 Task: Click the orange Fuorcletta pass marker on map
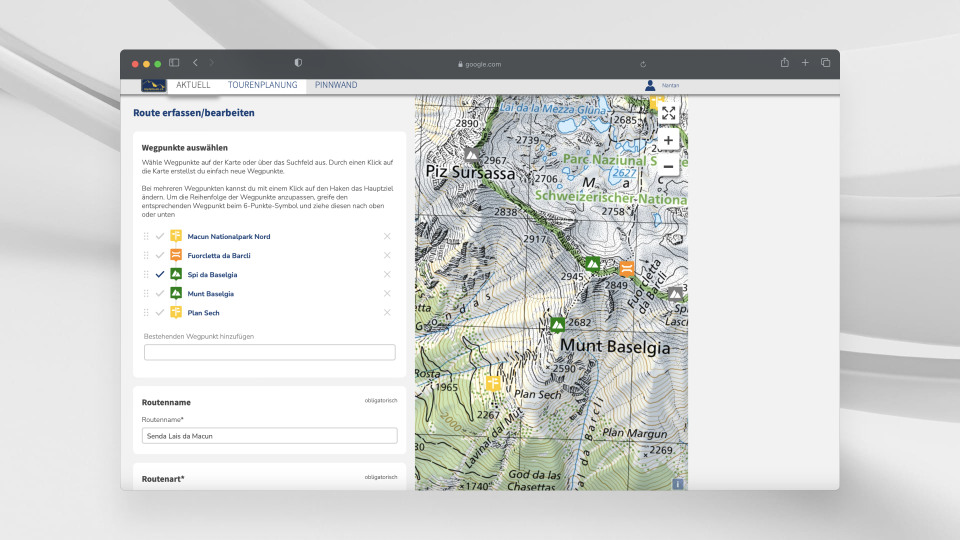tap(626, 268)
